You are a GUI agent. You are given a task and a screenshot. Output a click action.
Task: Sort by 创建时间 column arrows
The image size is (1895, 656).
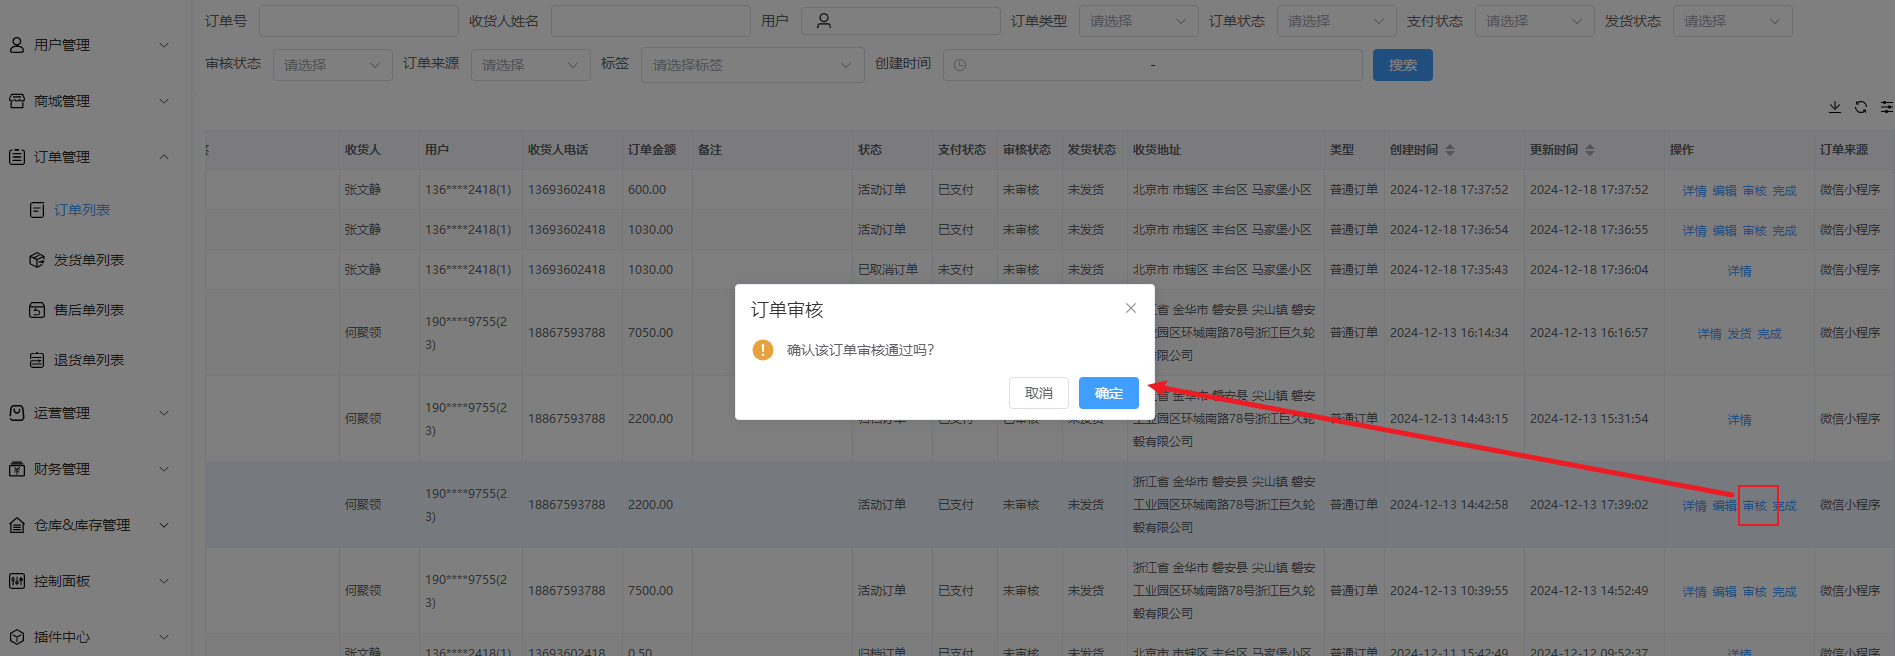1450,150
